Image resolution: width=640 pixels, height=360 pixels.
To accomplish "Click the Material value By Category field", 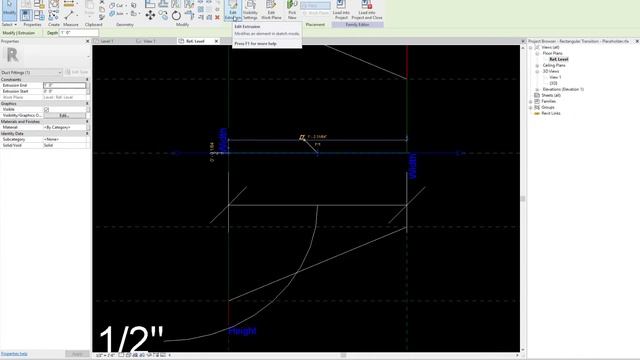I will point(64,127).
